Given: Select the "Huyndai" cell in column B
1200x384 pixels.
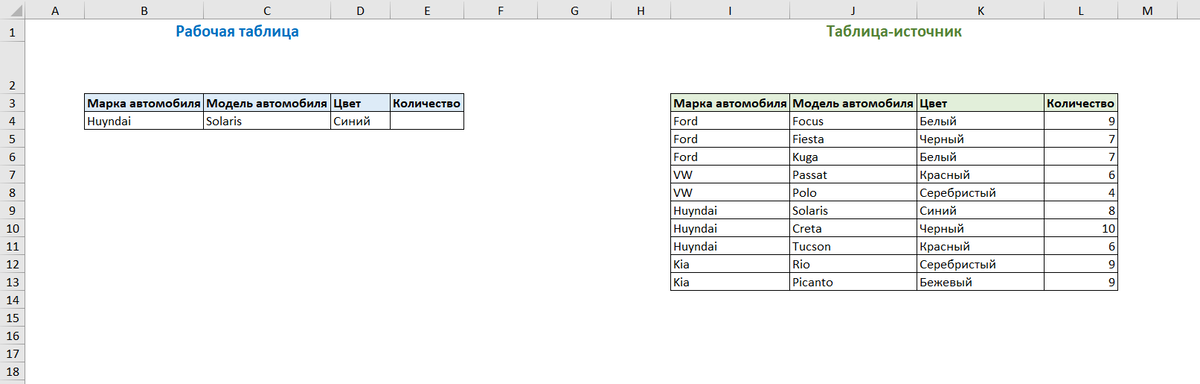Looking at the screenshot, I should [x=144, y=121].
